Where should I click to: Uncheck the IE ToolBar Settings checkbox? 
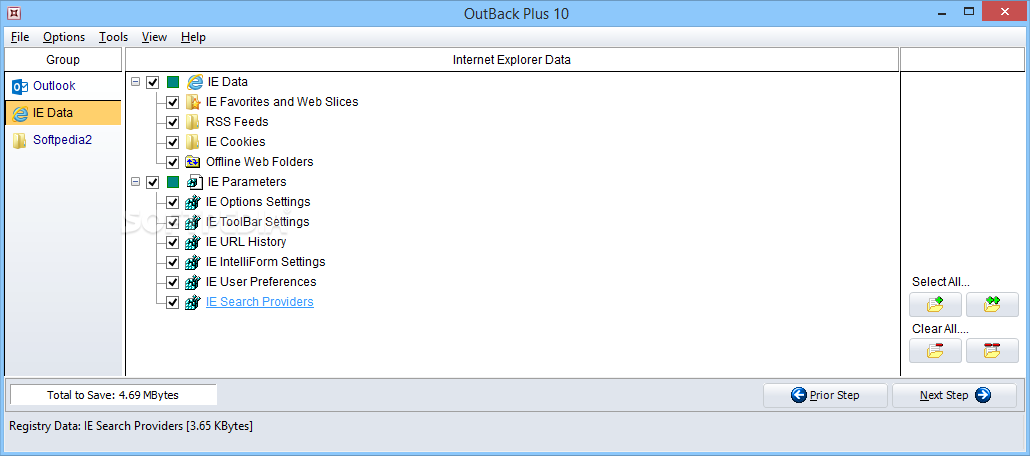173,222
